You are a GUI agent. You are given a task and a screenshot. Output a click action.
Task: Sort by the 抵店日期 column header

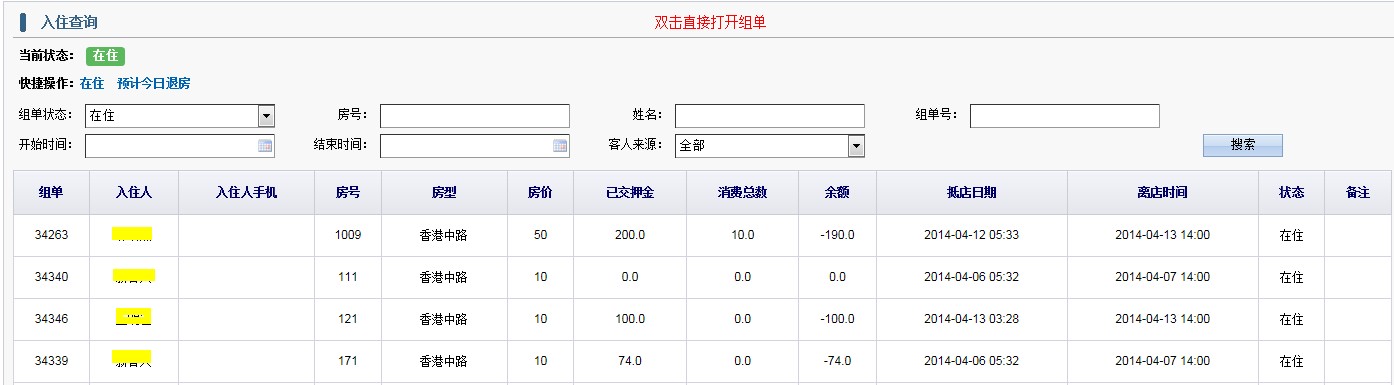[x=971, y=193]
